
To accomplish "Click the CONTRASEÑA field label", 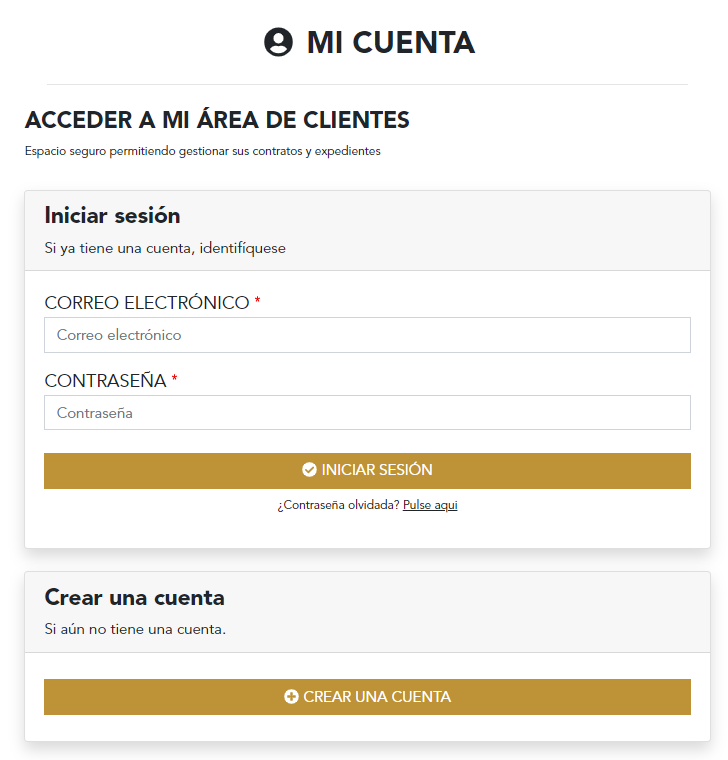I will point(105,380).
